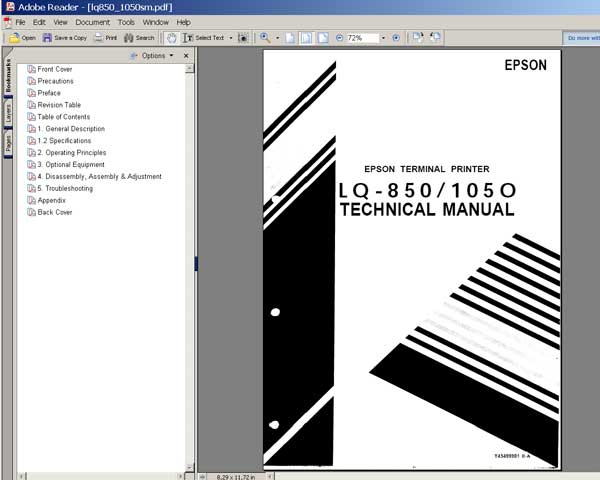Open Search with binoculars icon

[x=139, y=38]
